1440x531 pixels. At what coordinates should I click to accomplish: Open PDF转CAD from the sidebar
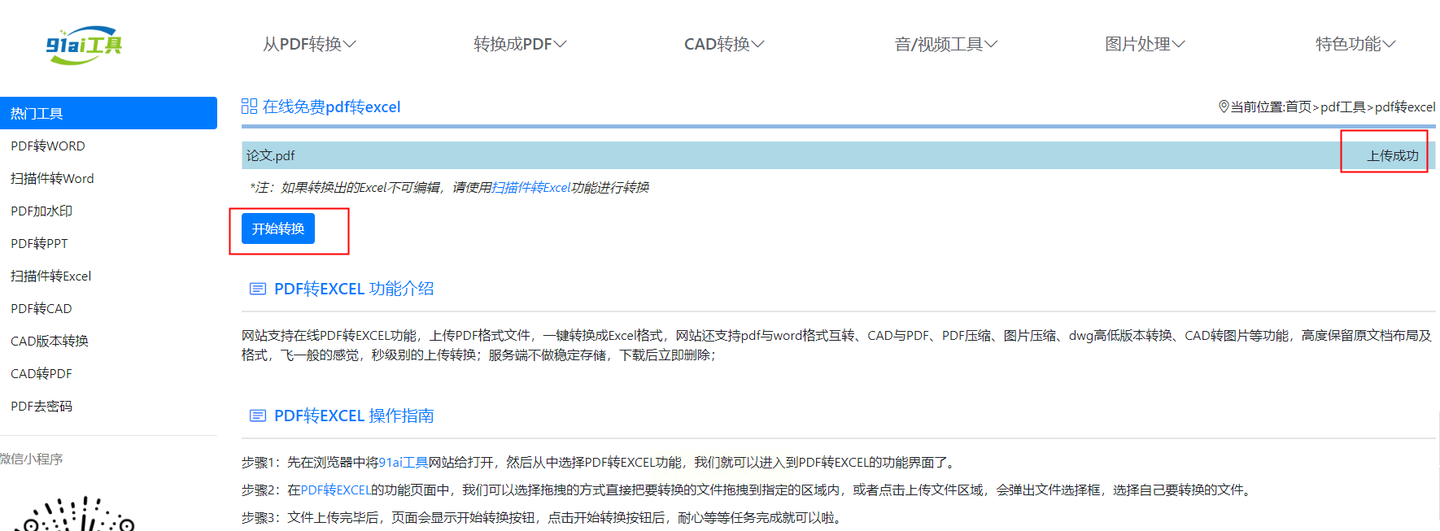pyautogui.click(x=41, y=309)
